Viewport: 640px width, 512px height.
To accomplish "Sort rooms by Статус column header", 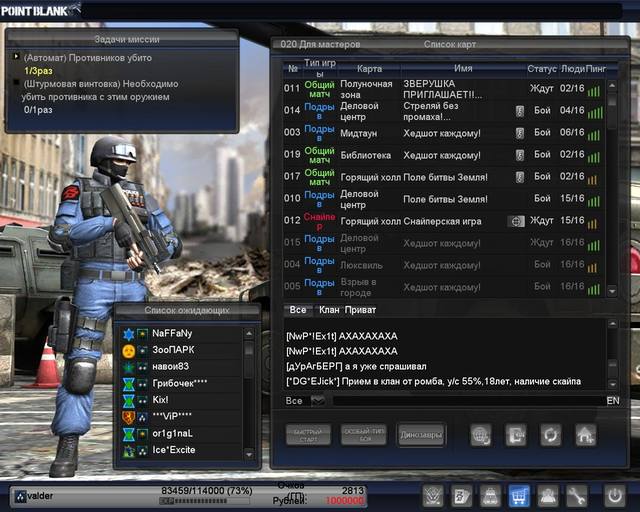I will [542, 69].
